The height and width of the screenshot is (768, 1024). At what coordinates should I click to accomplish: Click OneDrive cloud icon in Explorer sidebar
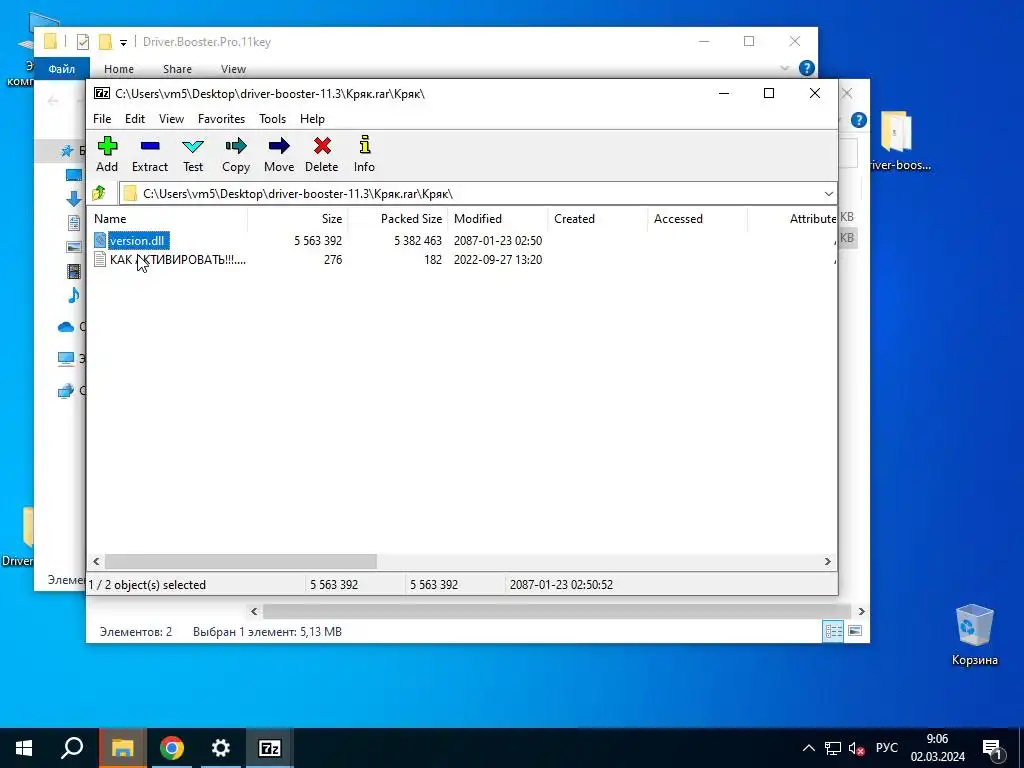click(66, 327)
